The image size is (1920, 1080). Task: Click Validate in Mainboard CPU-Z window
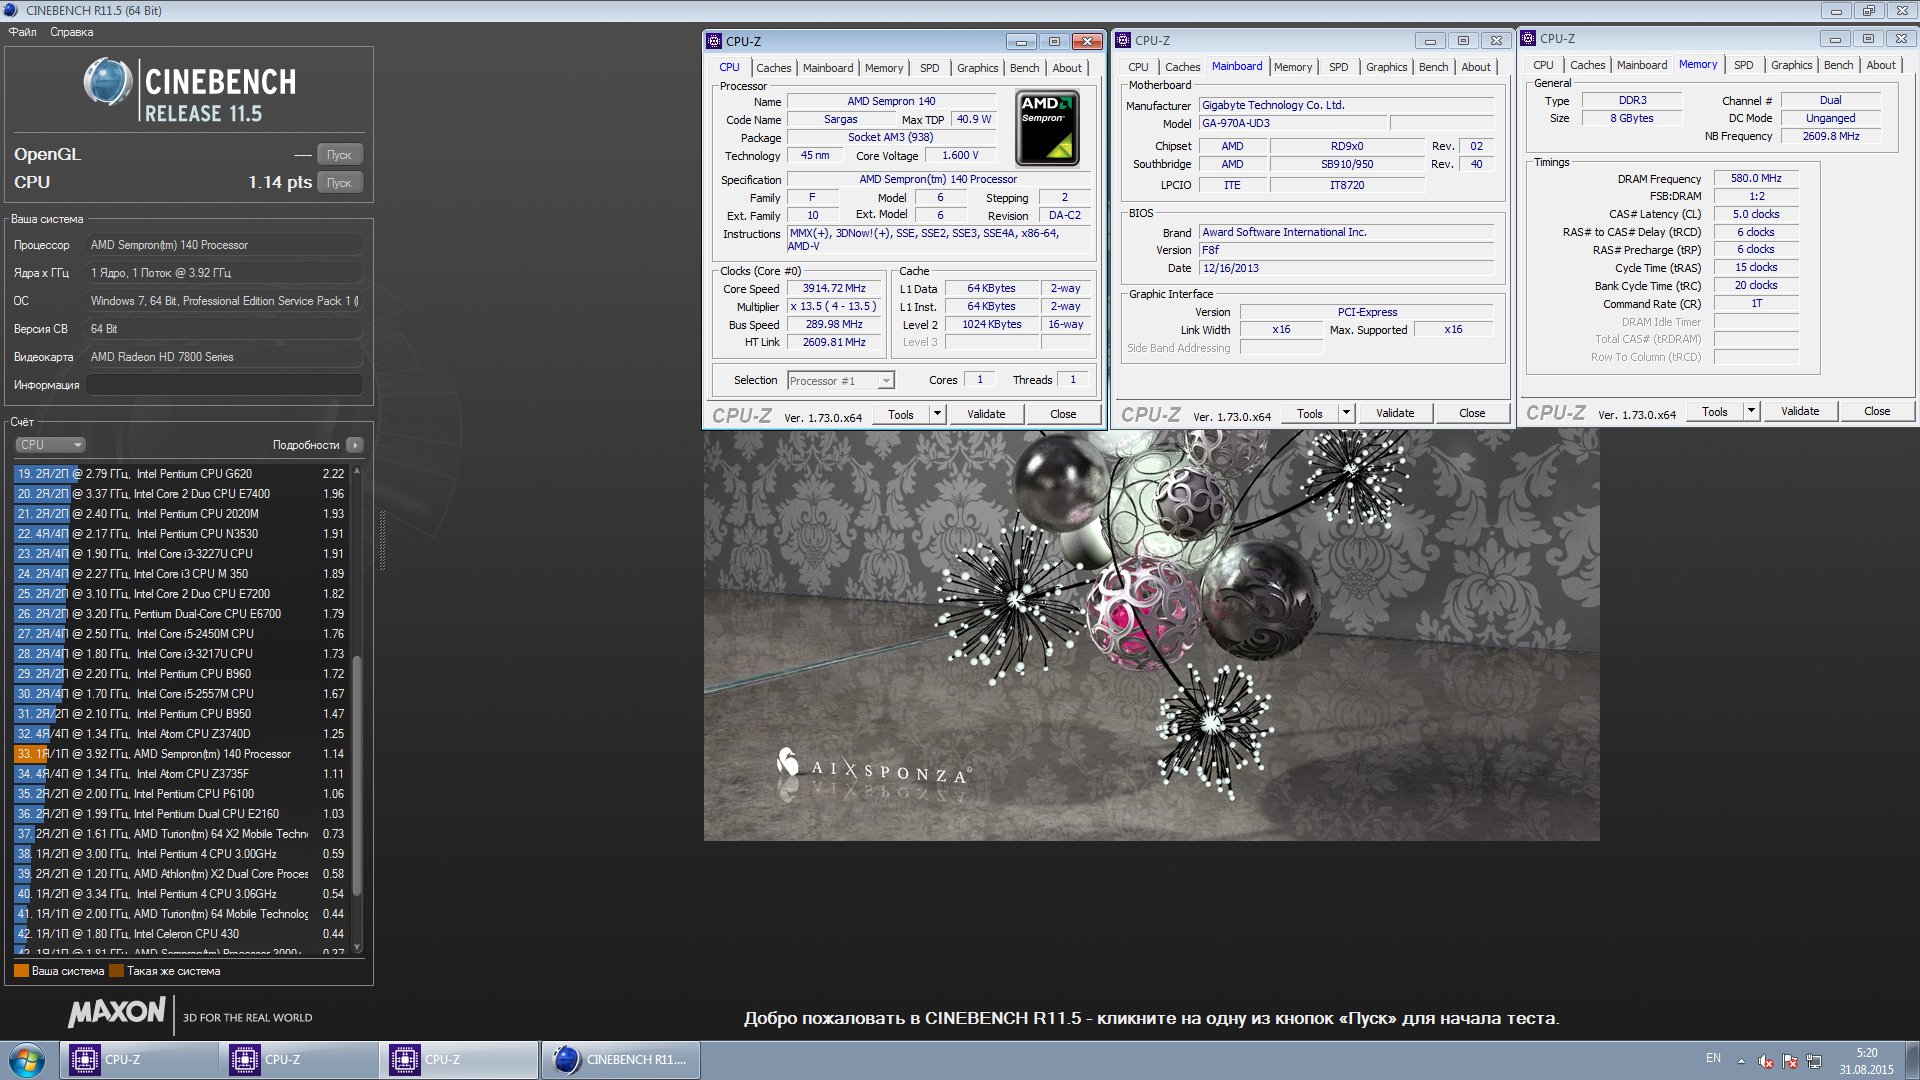(x=1395, y=413)
